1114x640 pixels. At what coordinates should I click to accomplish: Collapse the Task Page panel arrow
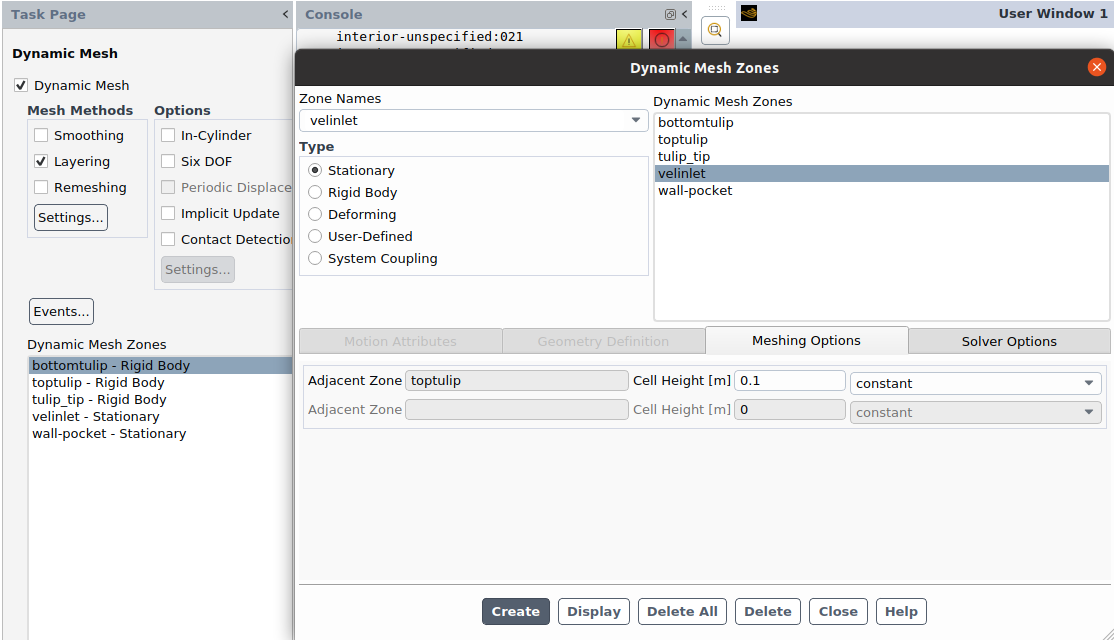[285, 14]
